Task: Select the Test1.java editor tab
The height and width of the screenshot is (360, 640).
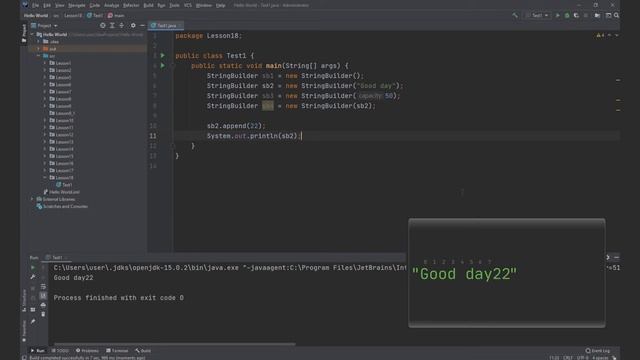Action: tap(166, 25)
